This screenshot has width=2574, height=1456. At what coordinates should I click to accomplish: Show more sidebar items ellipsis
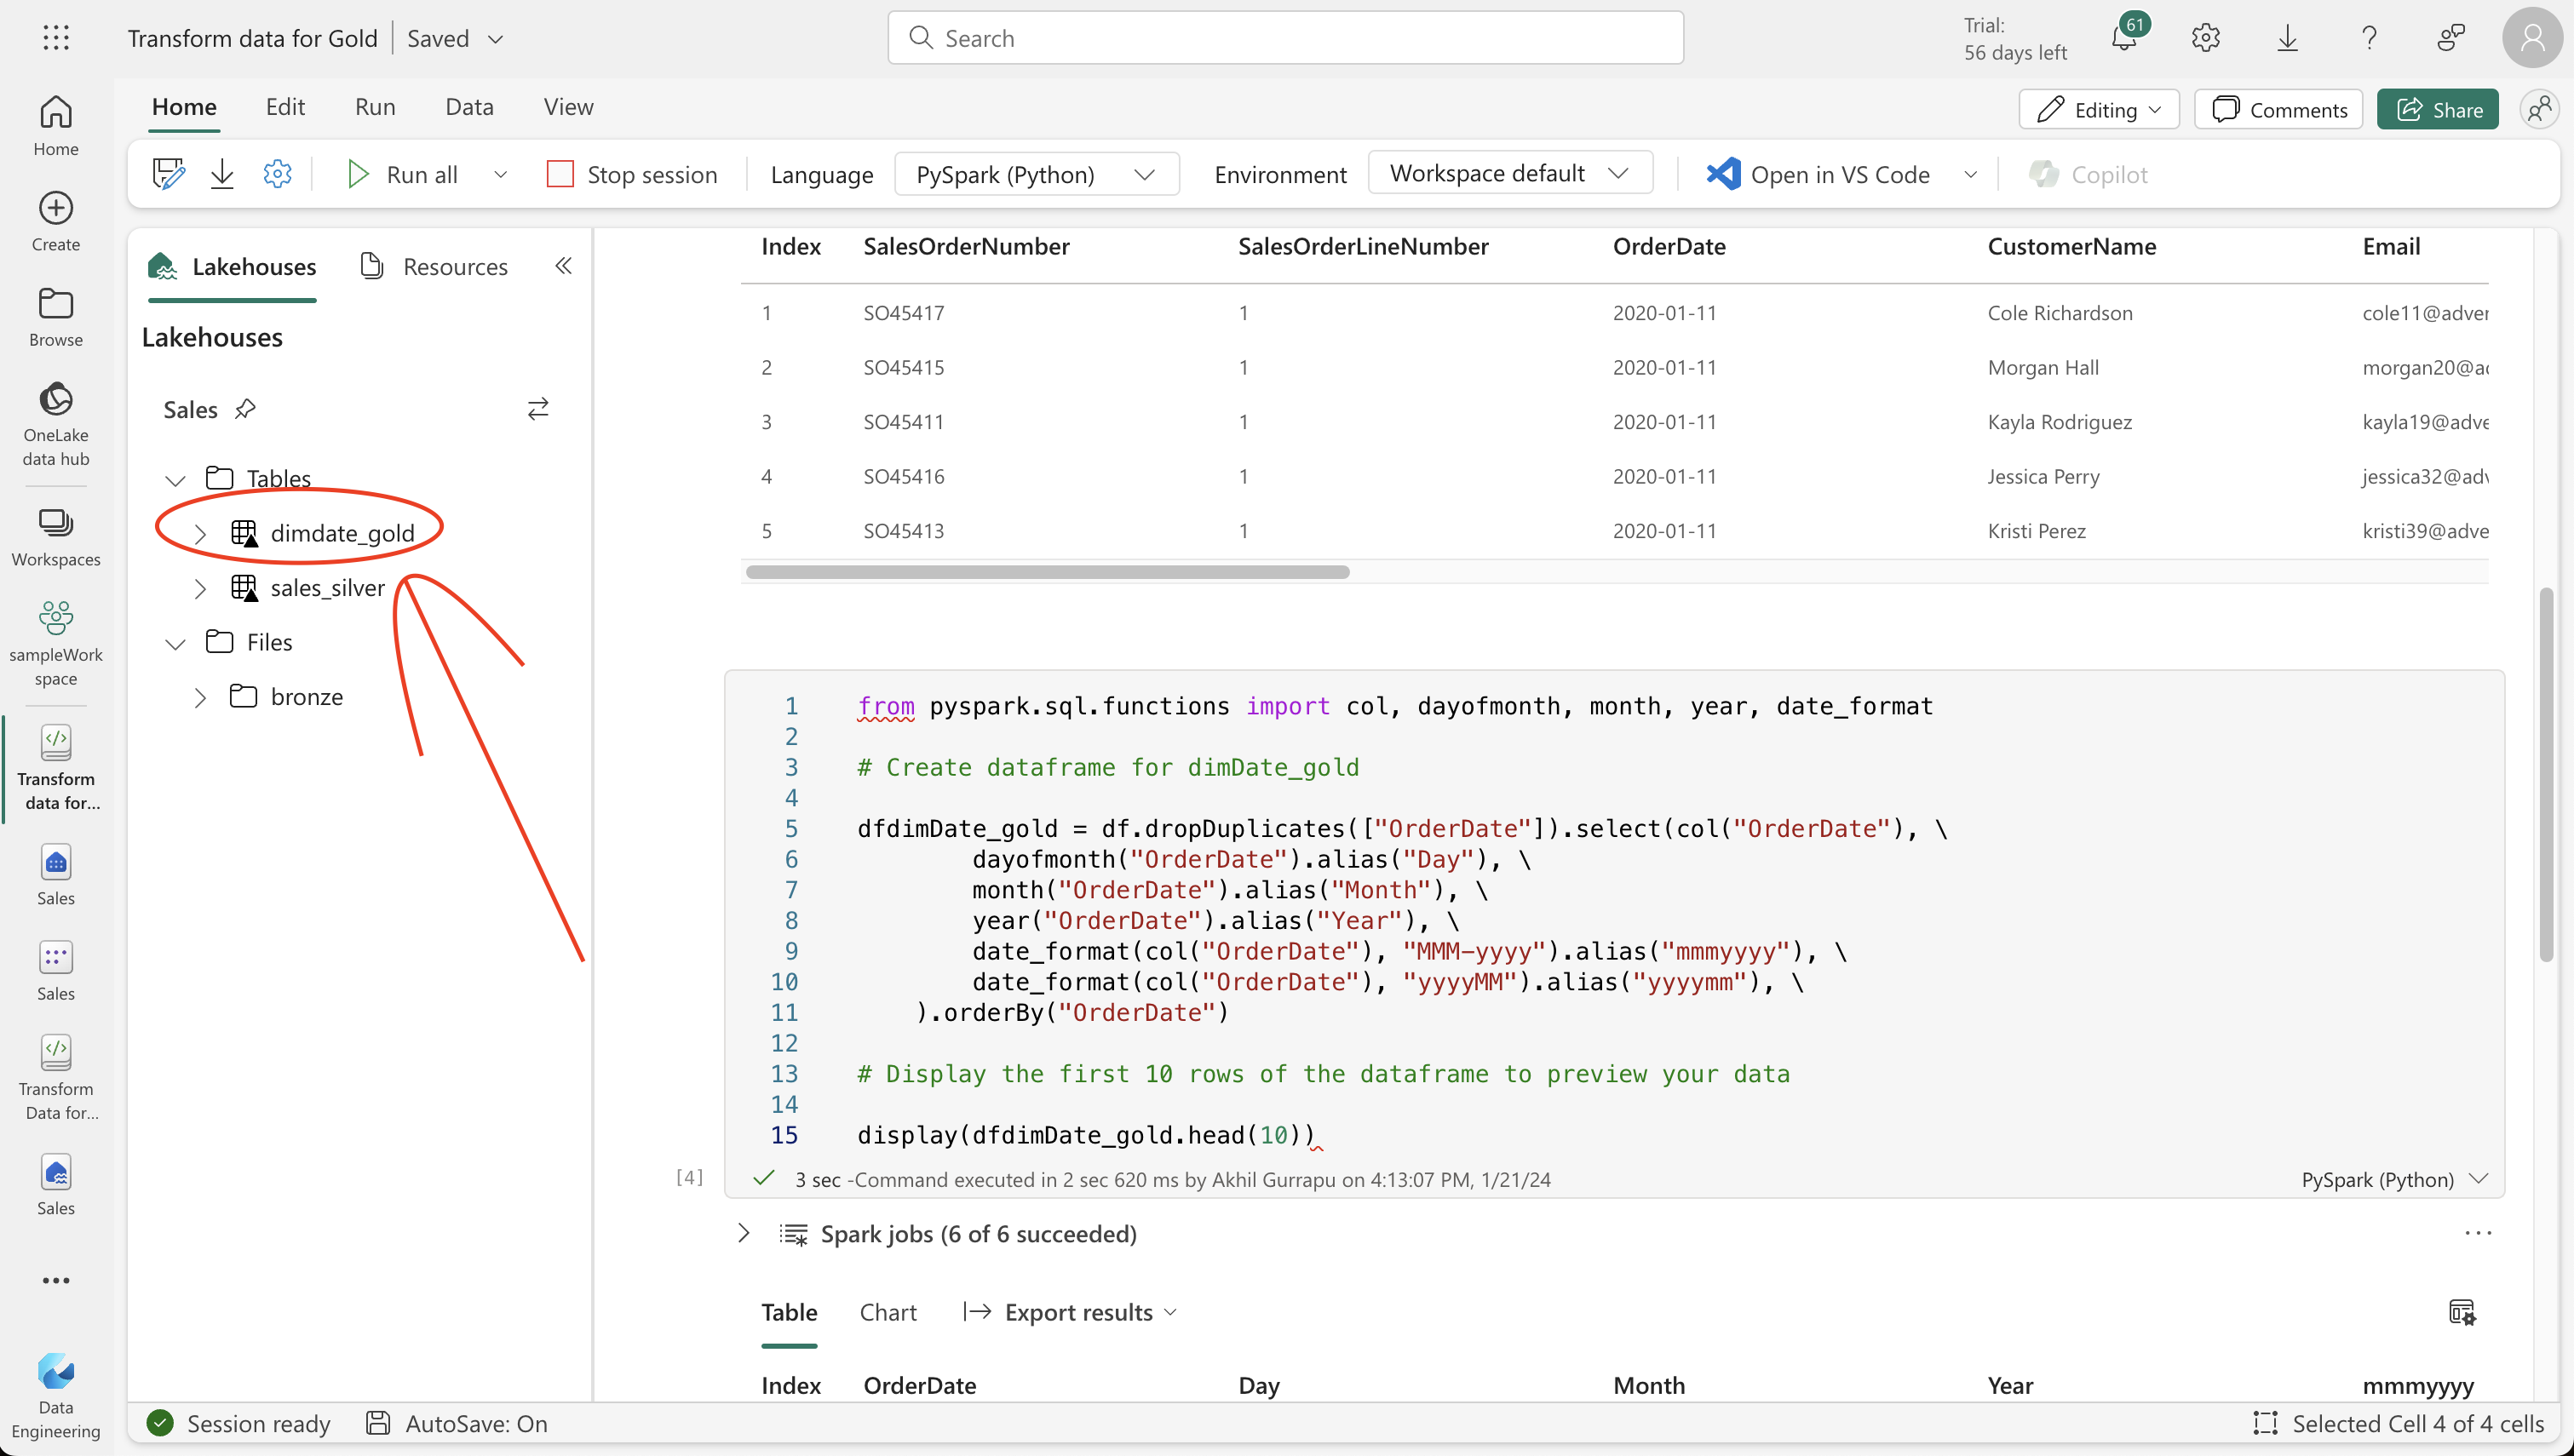coord(56,1280)
